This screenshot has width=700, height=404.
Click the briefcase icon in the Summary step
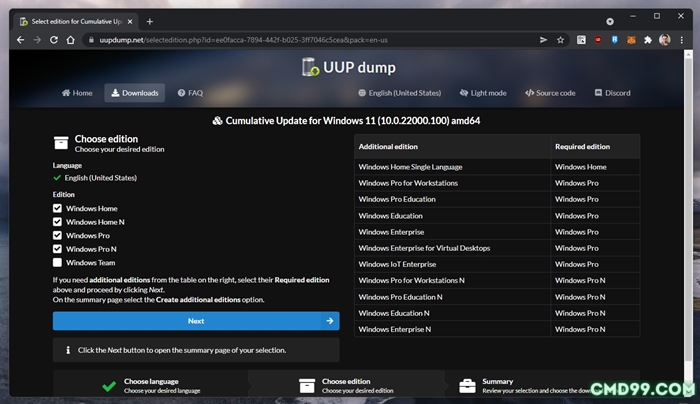(x=467, y=386)
